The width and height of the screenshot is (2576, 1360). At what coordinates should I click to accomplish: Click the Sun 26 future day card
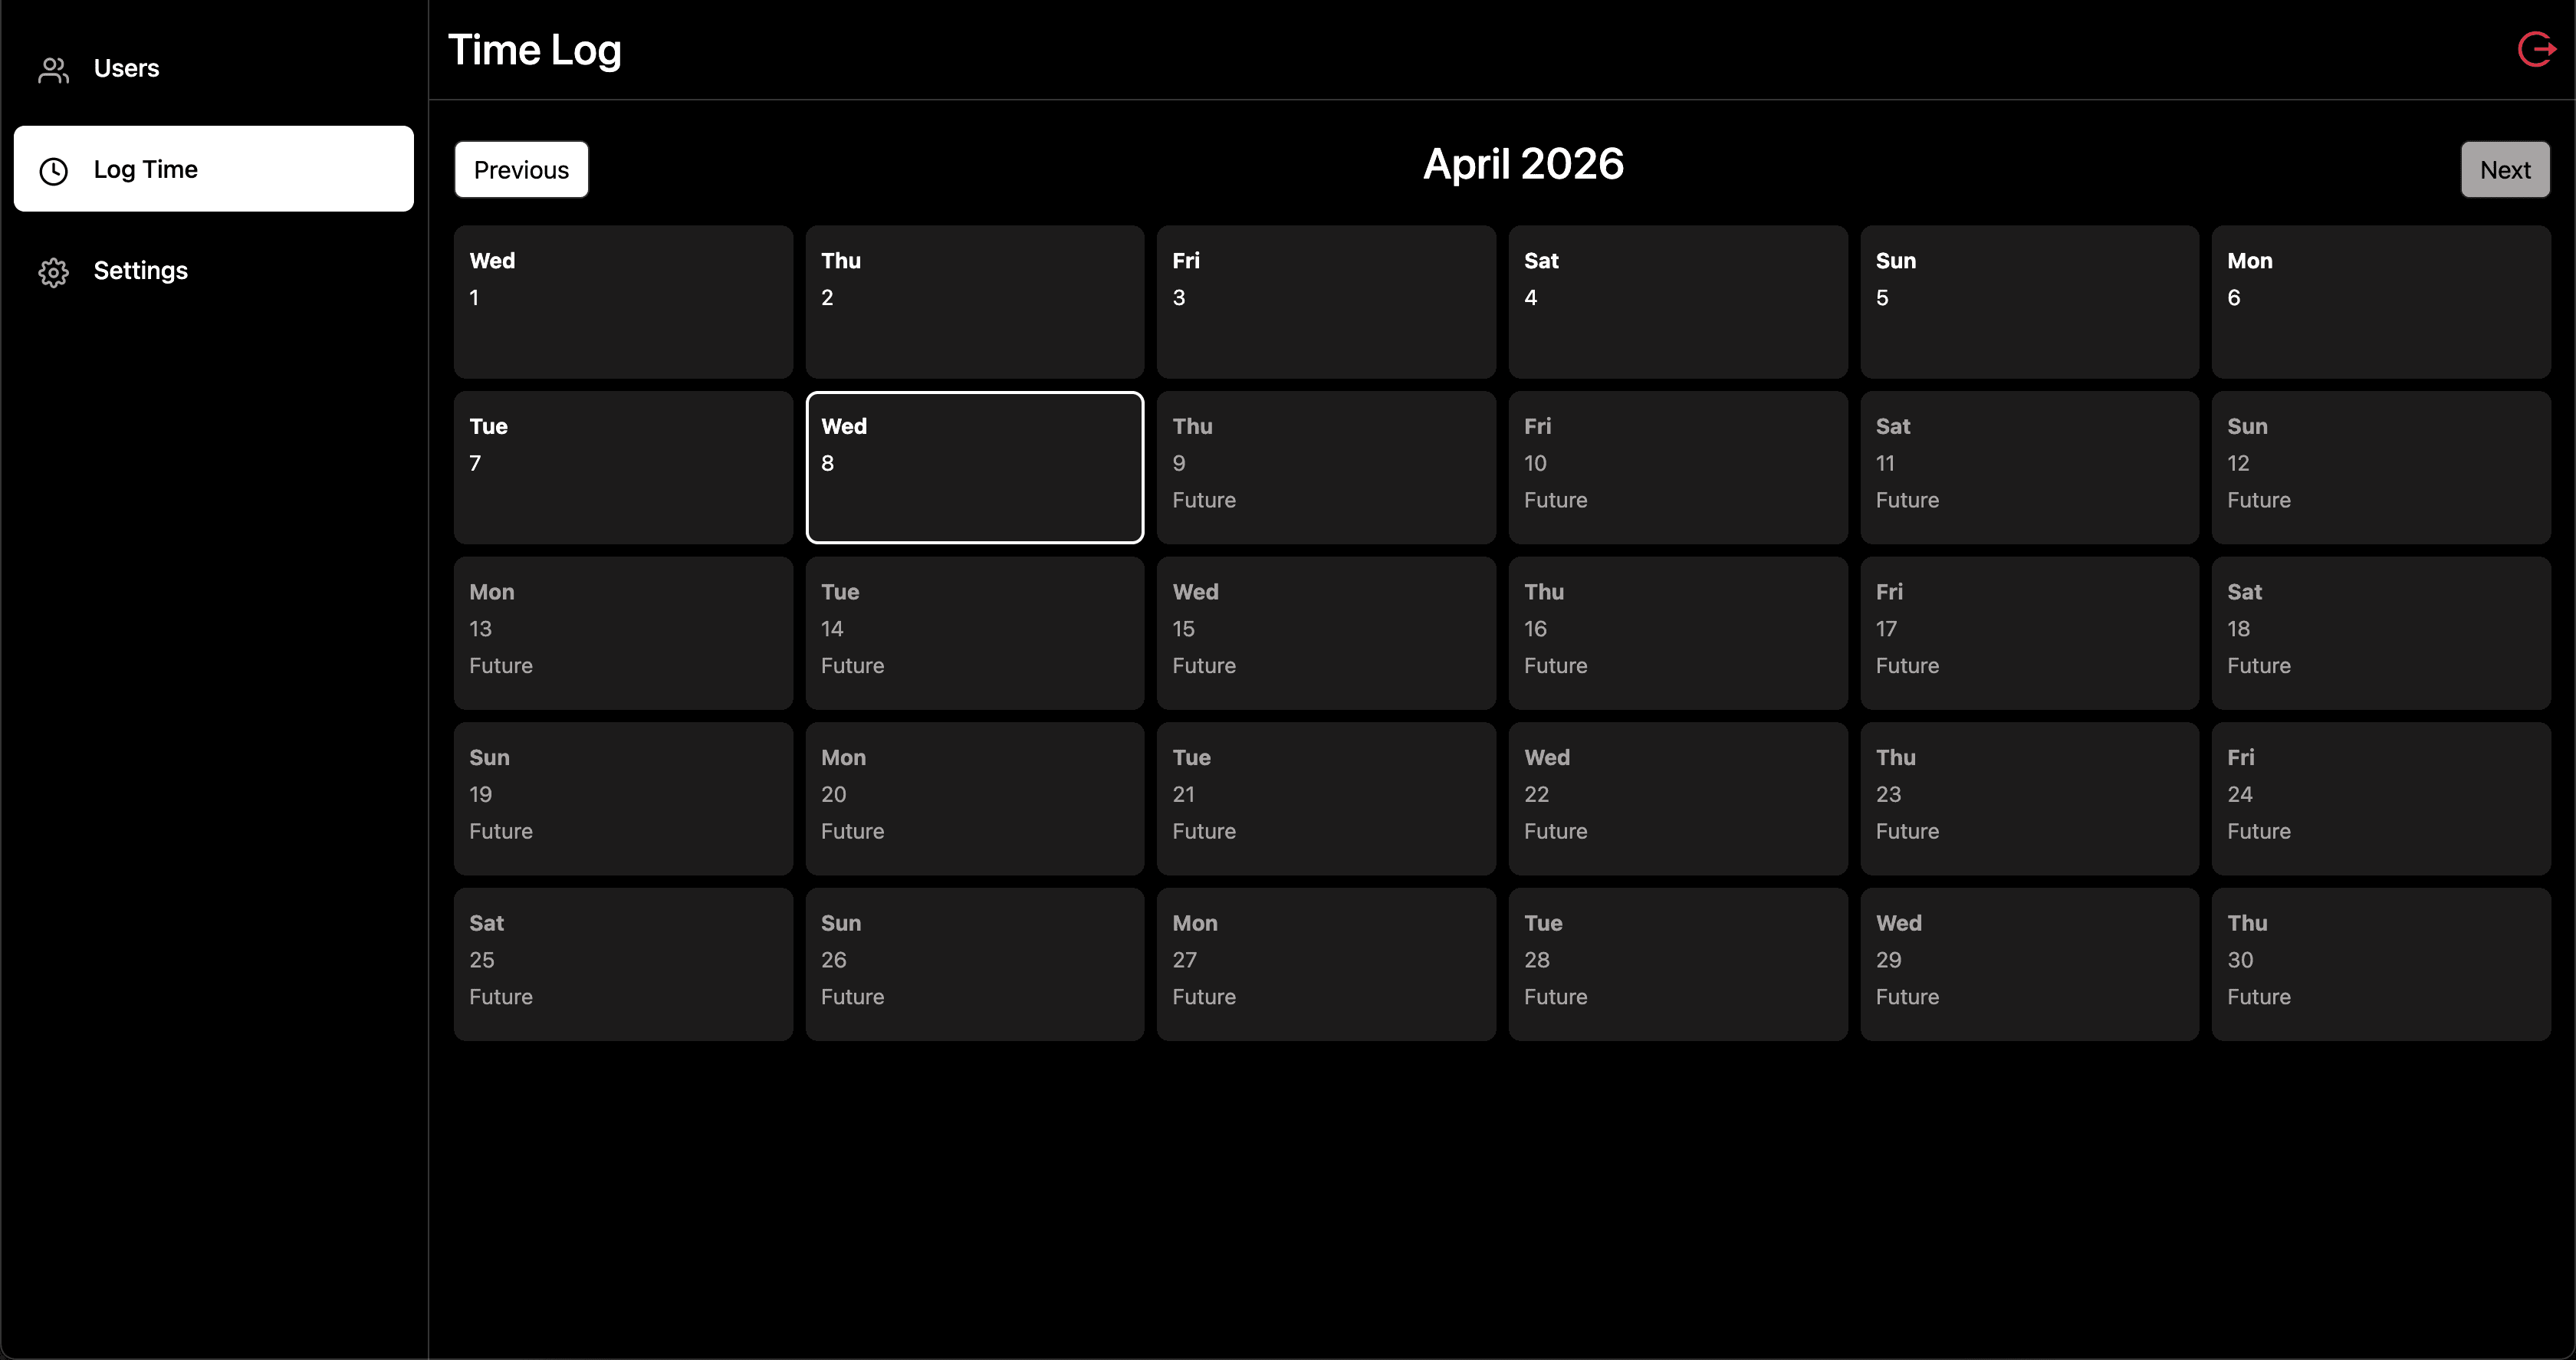tap(975, 965)
